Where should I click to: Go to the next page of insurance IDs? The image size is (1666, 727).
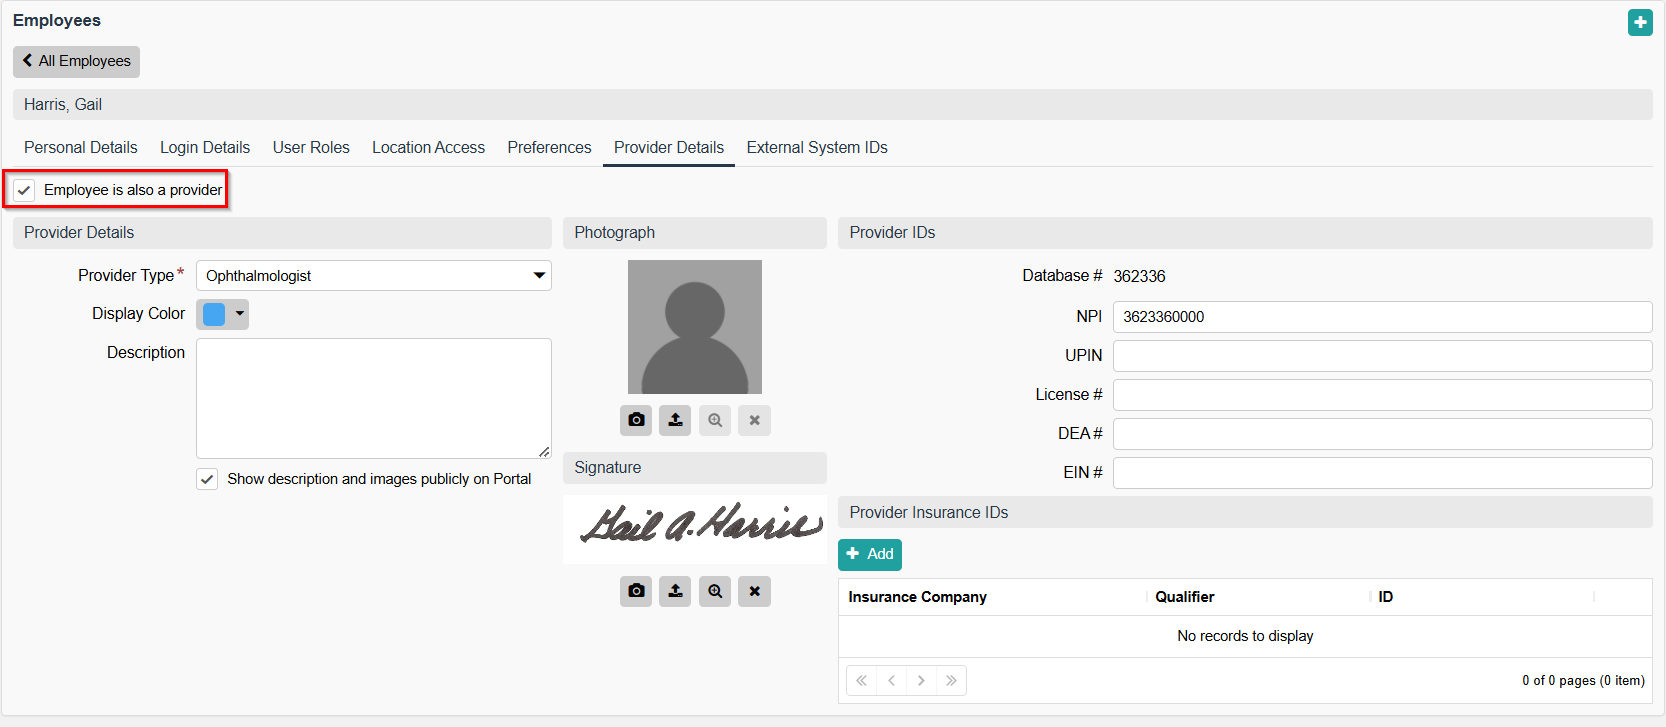921,681
